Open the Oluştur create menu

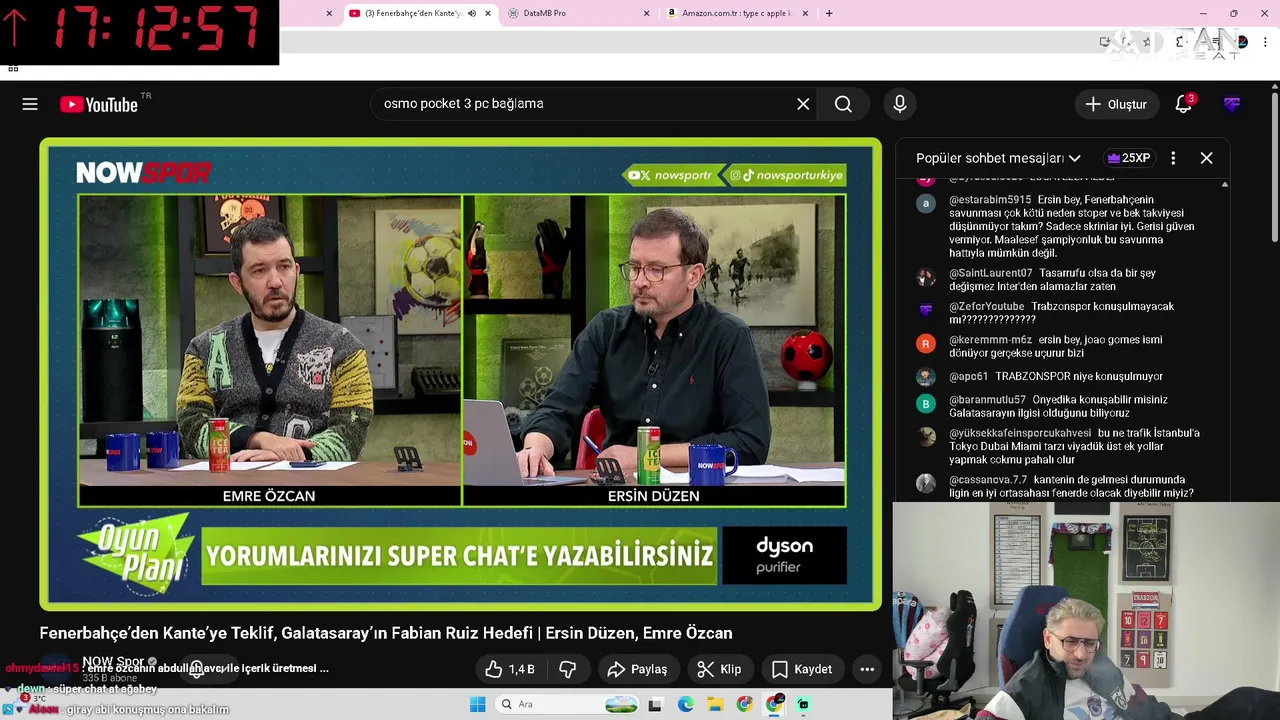point(1116,104)
